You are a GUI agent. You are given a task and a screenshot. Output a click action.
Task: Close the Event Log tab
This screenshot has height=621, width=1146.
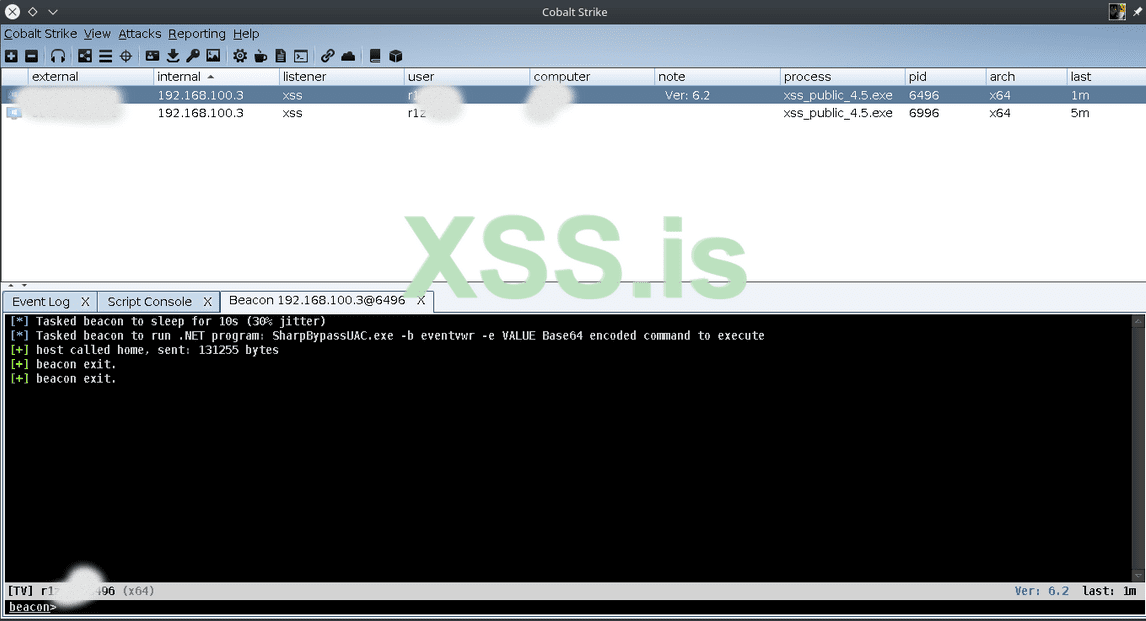tap(86, 302)
